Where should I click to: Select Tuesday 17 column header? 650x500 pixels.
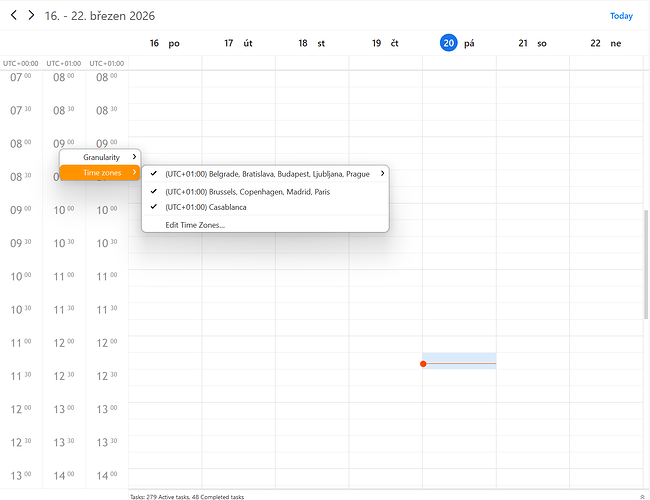[238, 43]
